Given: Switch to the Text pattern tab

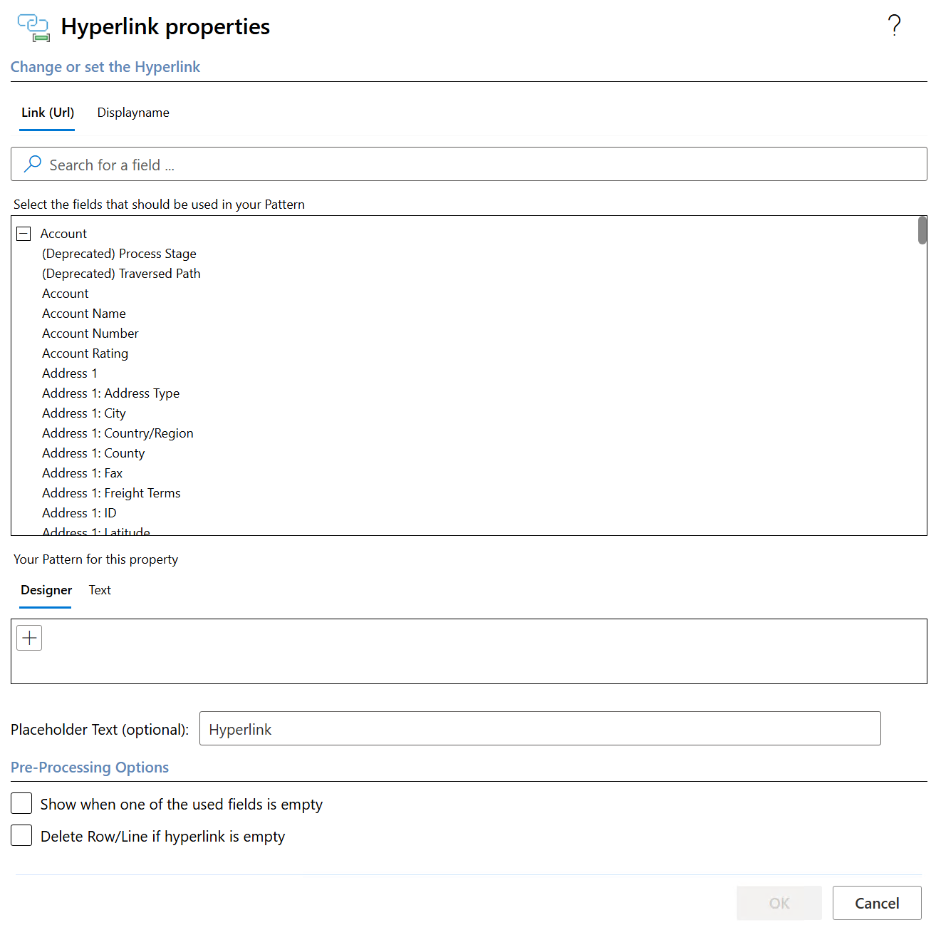Looking at the screenshot, I should 99,590.
